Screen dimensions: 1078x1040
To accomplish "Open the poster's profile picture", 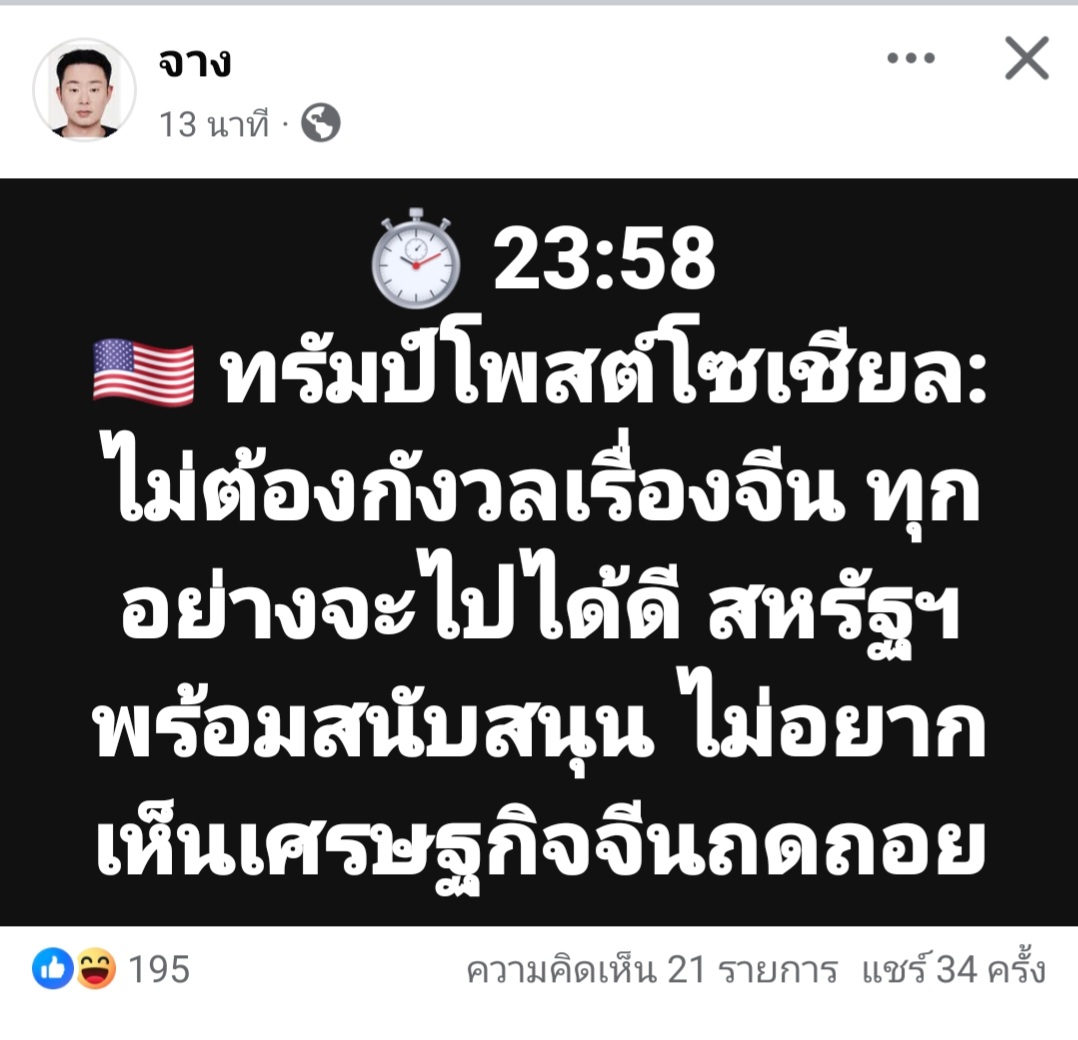I will tap(85, 90).
